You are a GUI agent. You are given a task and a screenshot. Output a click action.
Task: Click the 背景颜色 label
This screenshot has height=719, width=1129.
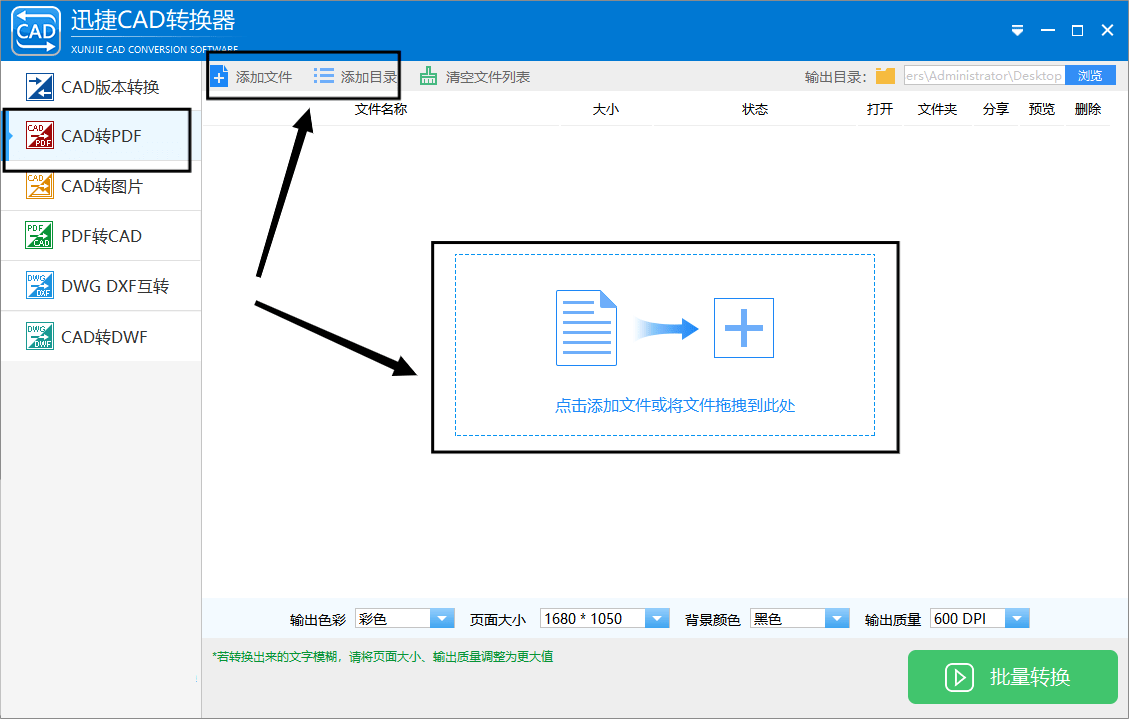click(713, 620)
